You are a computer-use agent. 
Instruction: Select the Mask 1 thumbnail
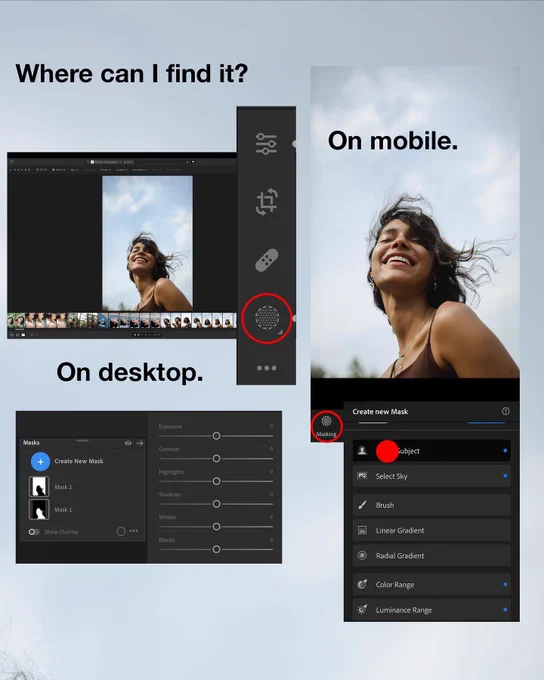39,509
